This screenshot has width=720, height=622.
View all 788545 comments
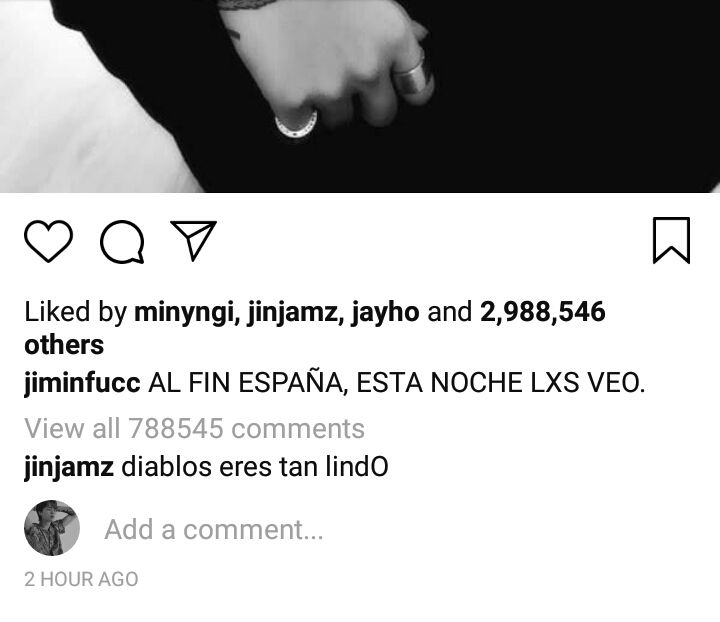[194, 429]
